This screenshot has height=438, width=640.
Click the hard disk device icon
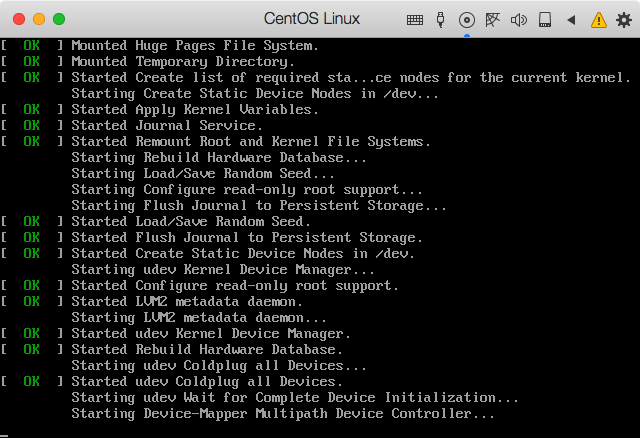545,19
